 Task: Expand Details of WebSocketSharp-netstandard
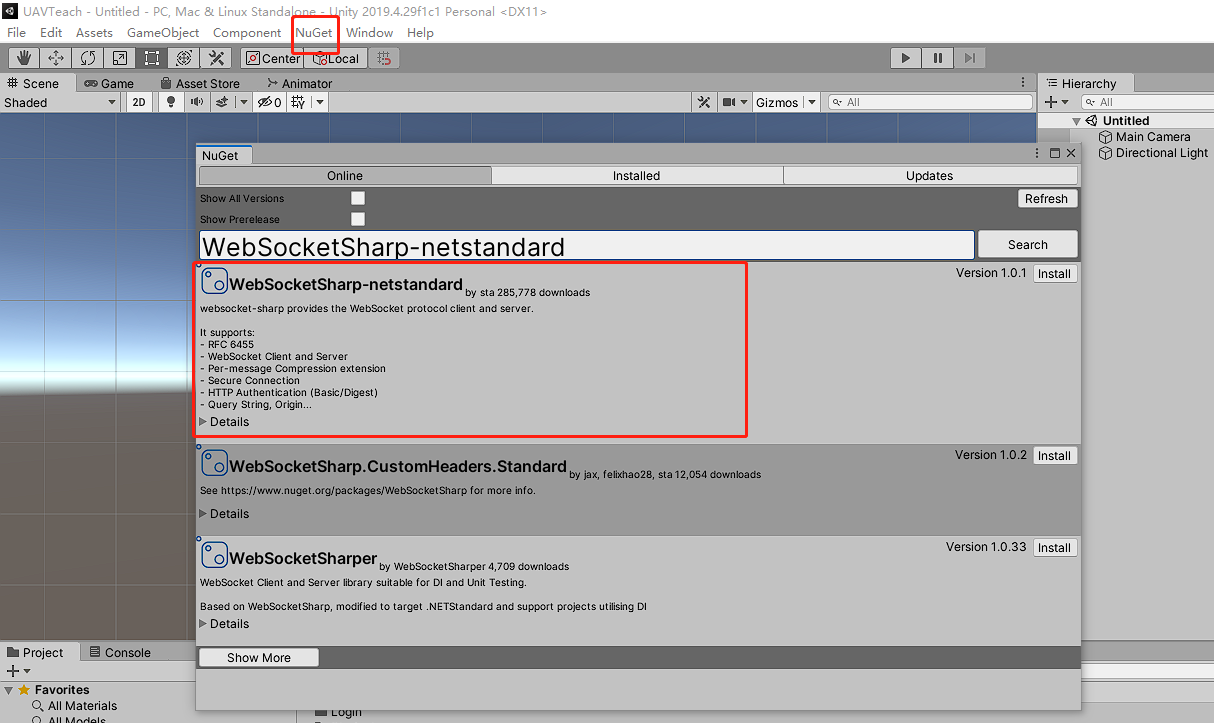(x=224, y=421)
